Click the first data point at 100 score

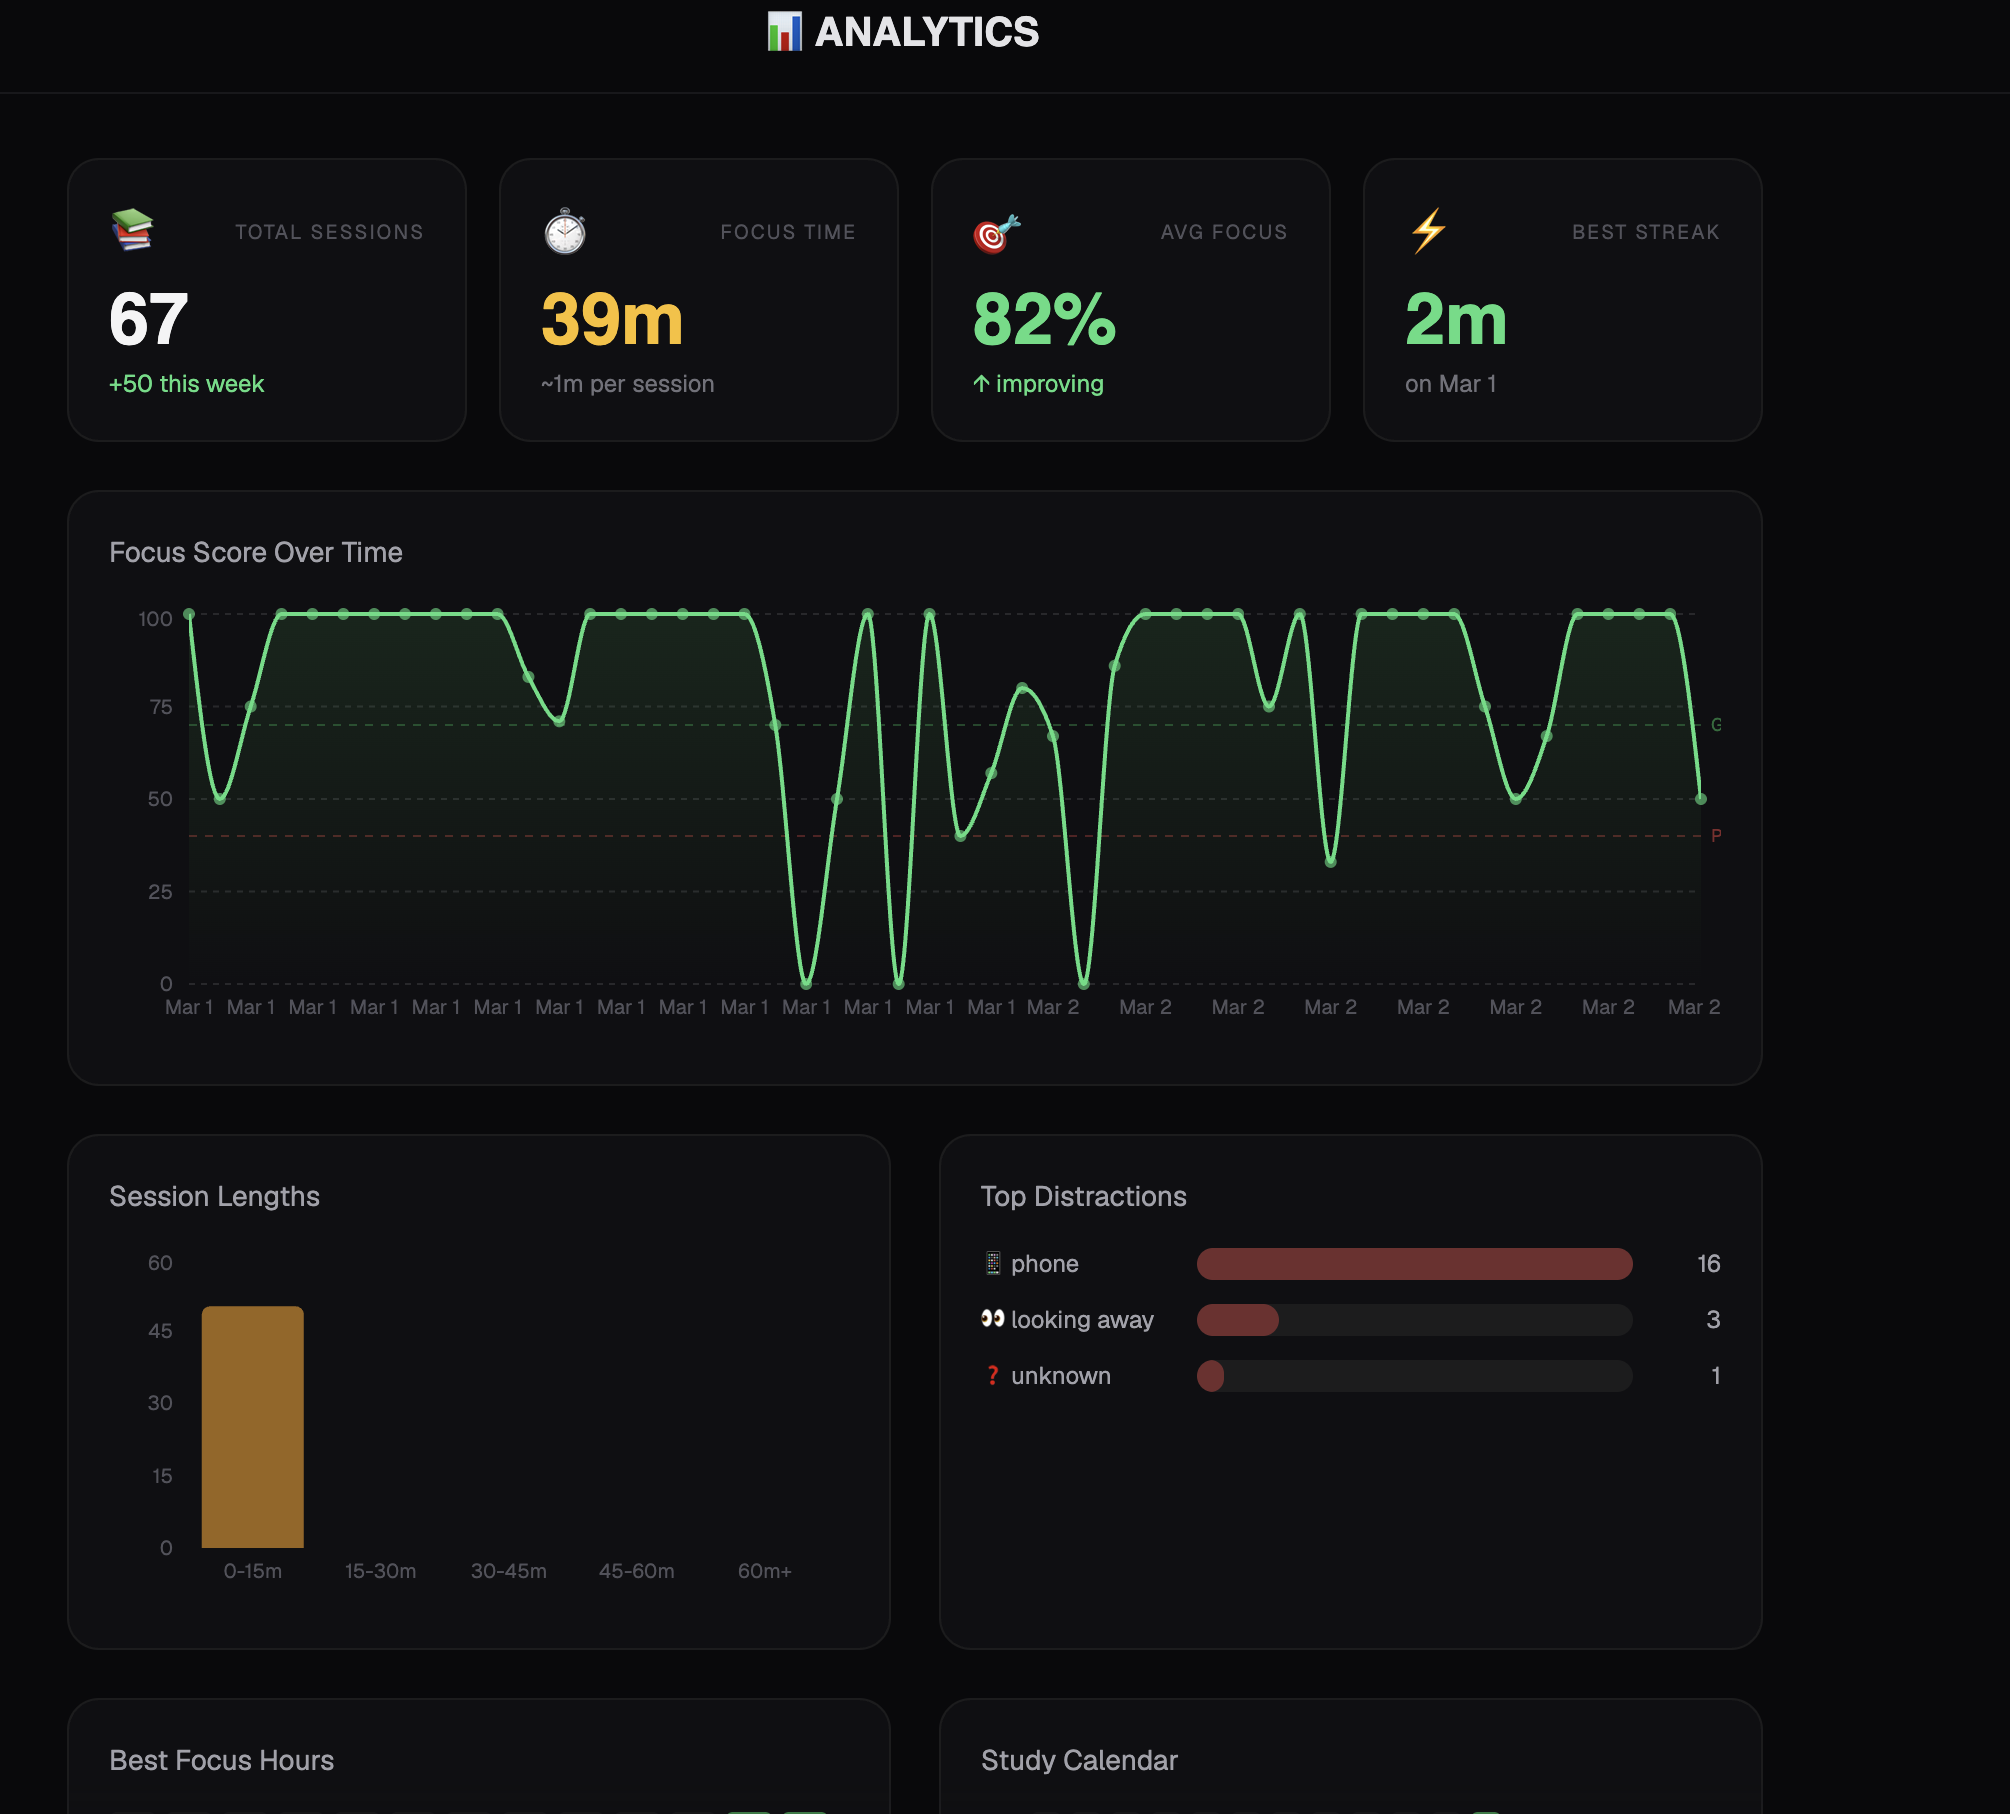(189, 614)
